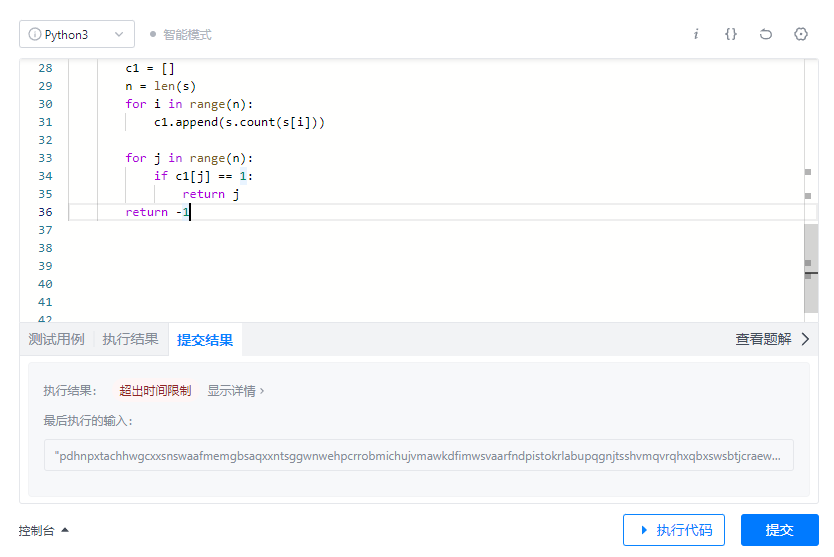The height and width of the screenshot is (557, 834).
Task: Click the 执行代码 button
Action: (674, 530)
